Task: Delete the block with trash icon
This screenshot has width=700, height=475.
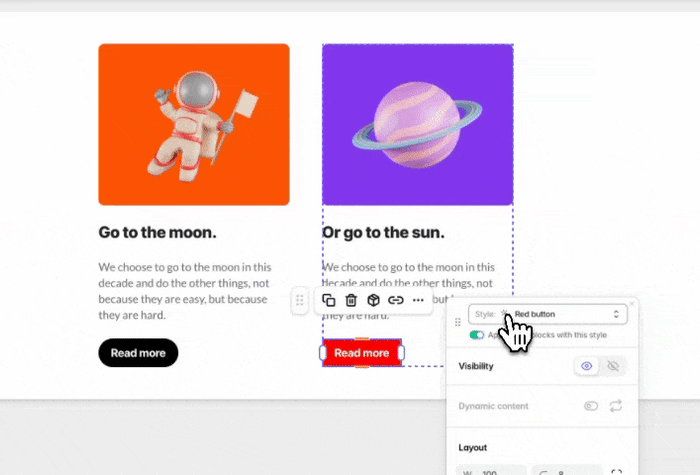Action: point(351,300)
